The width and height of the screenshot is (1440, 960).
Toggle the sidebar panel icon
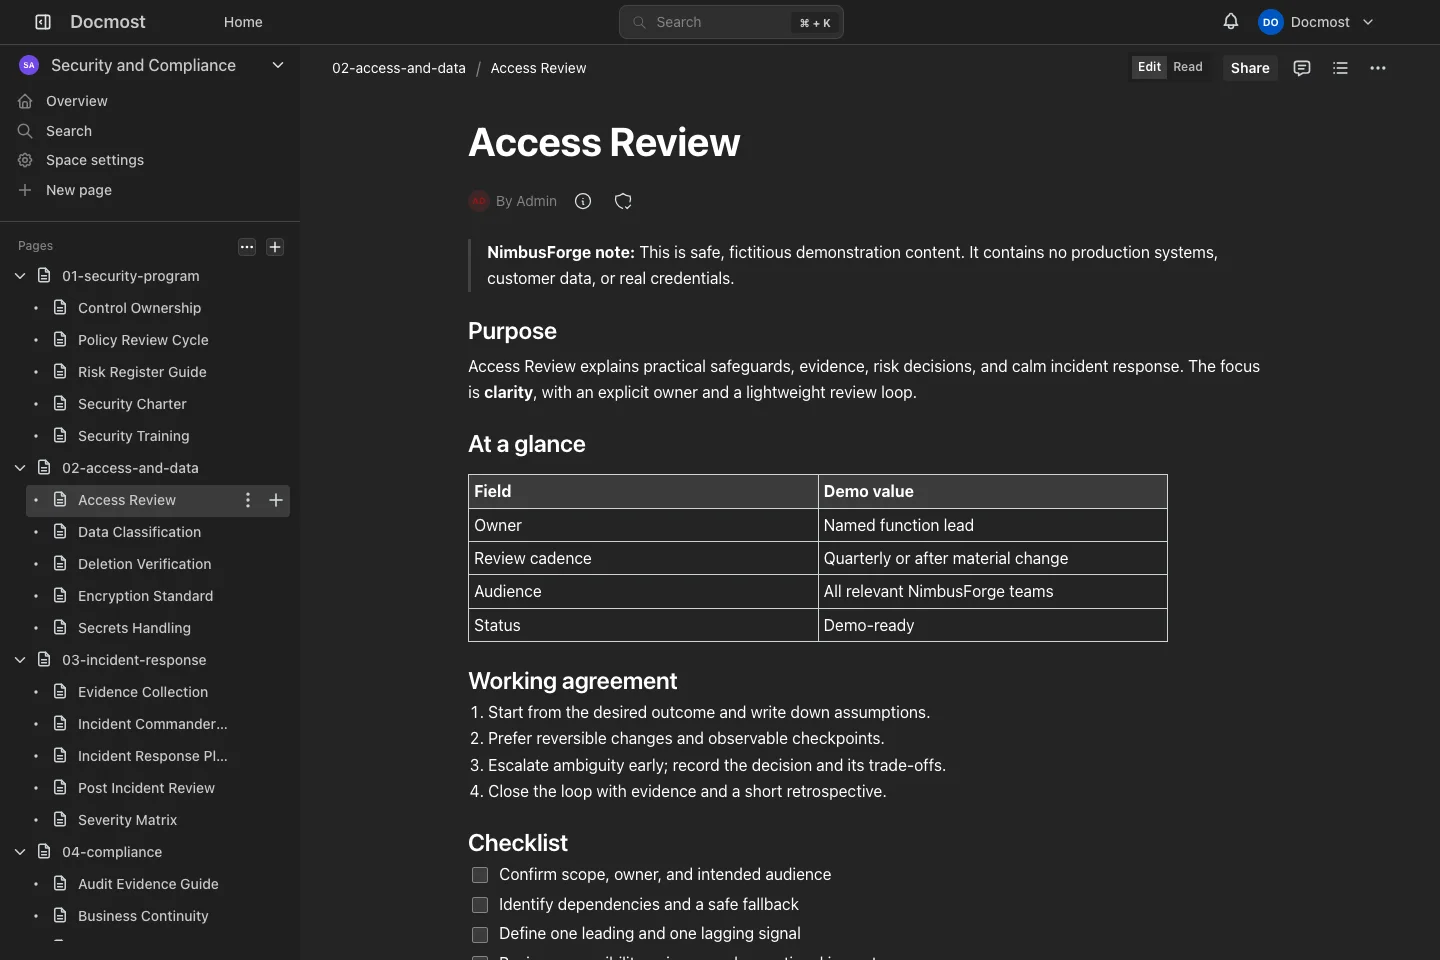(43, 22)
